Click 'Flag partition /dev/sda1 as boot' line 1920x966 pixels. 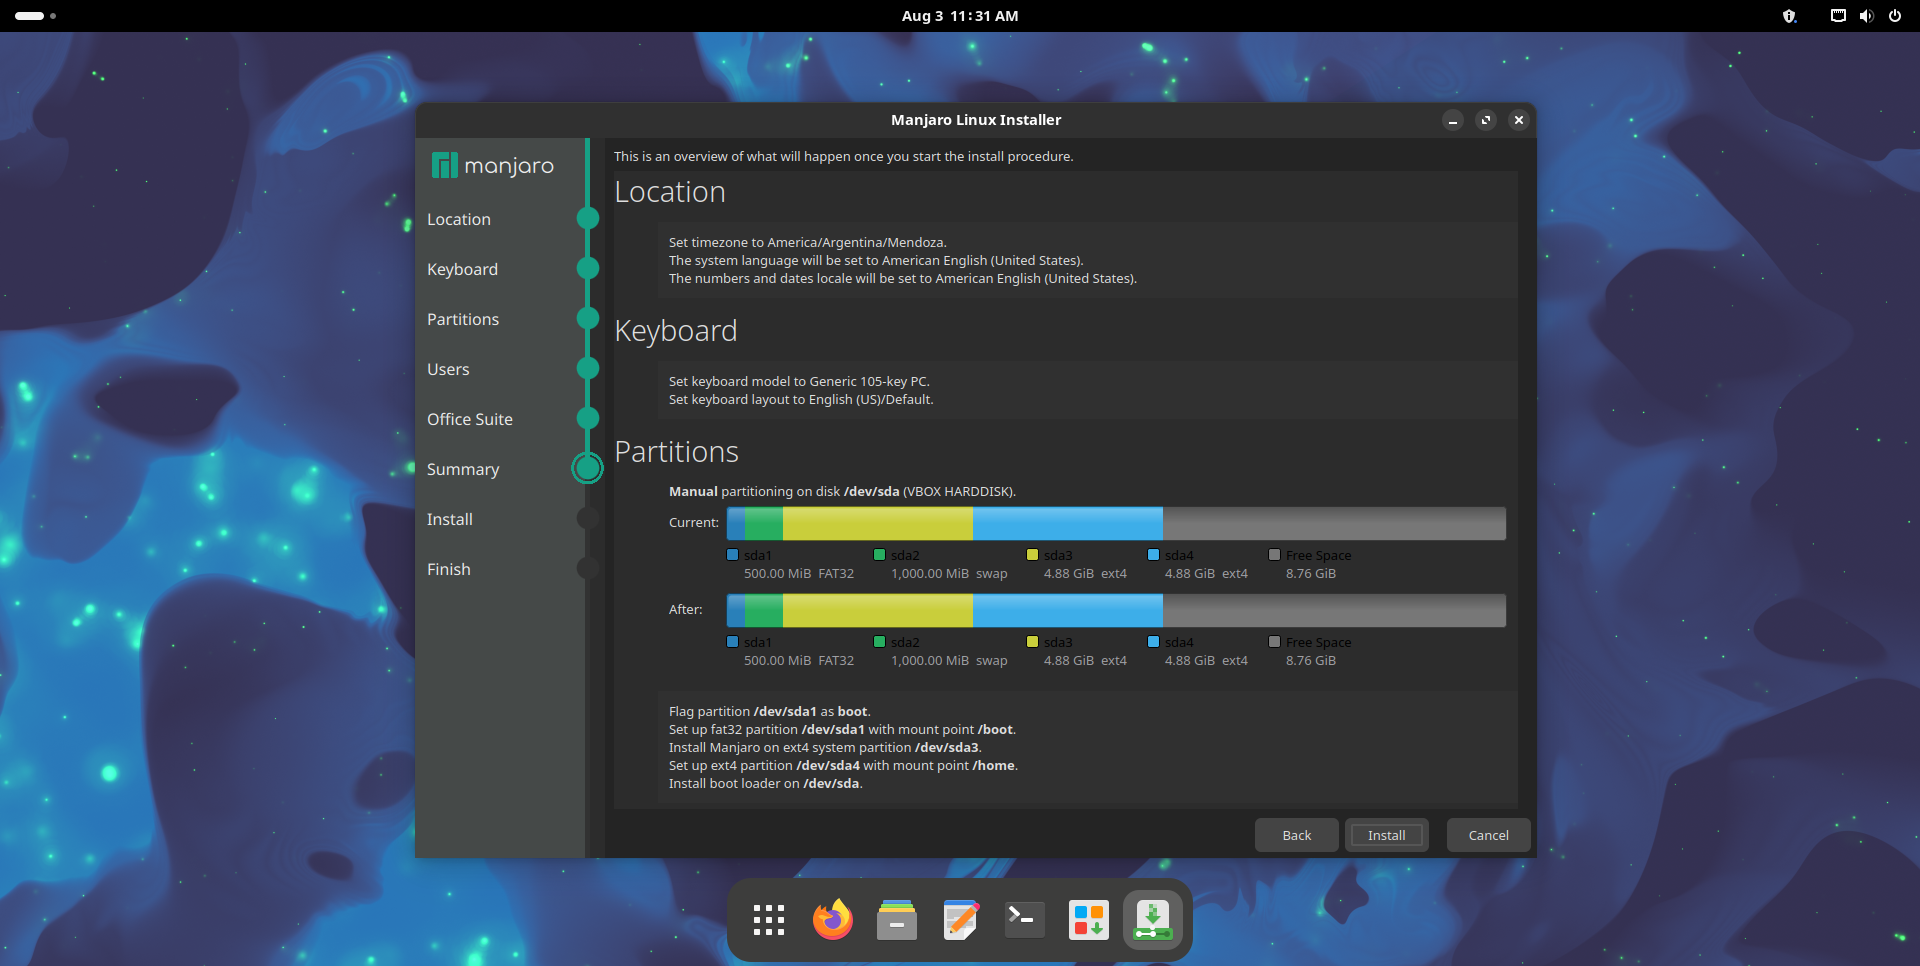770,711
